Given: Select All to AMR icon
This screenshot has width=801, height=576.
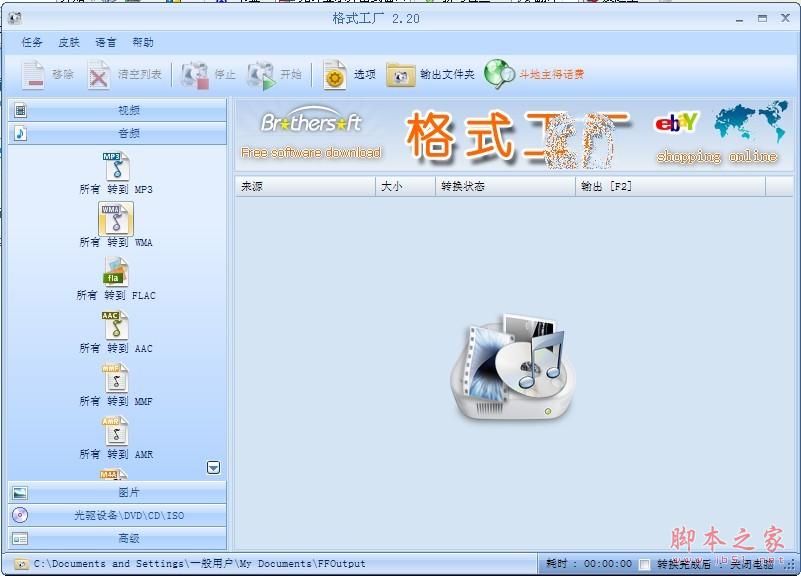Looking at the screenshot, I should pyautogui.click(x=115, y=430).
